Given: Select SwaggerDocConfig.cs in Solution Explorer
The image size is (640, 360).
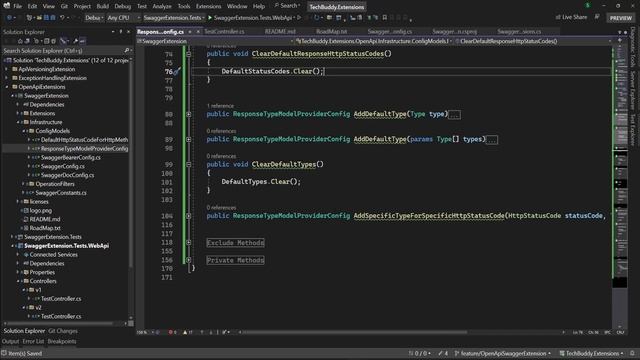Looking at the screenshot, I should click(x=67, y=175).
